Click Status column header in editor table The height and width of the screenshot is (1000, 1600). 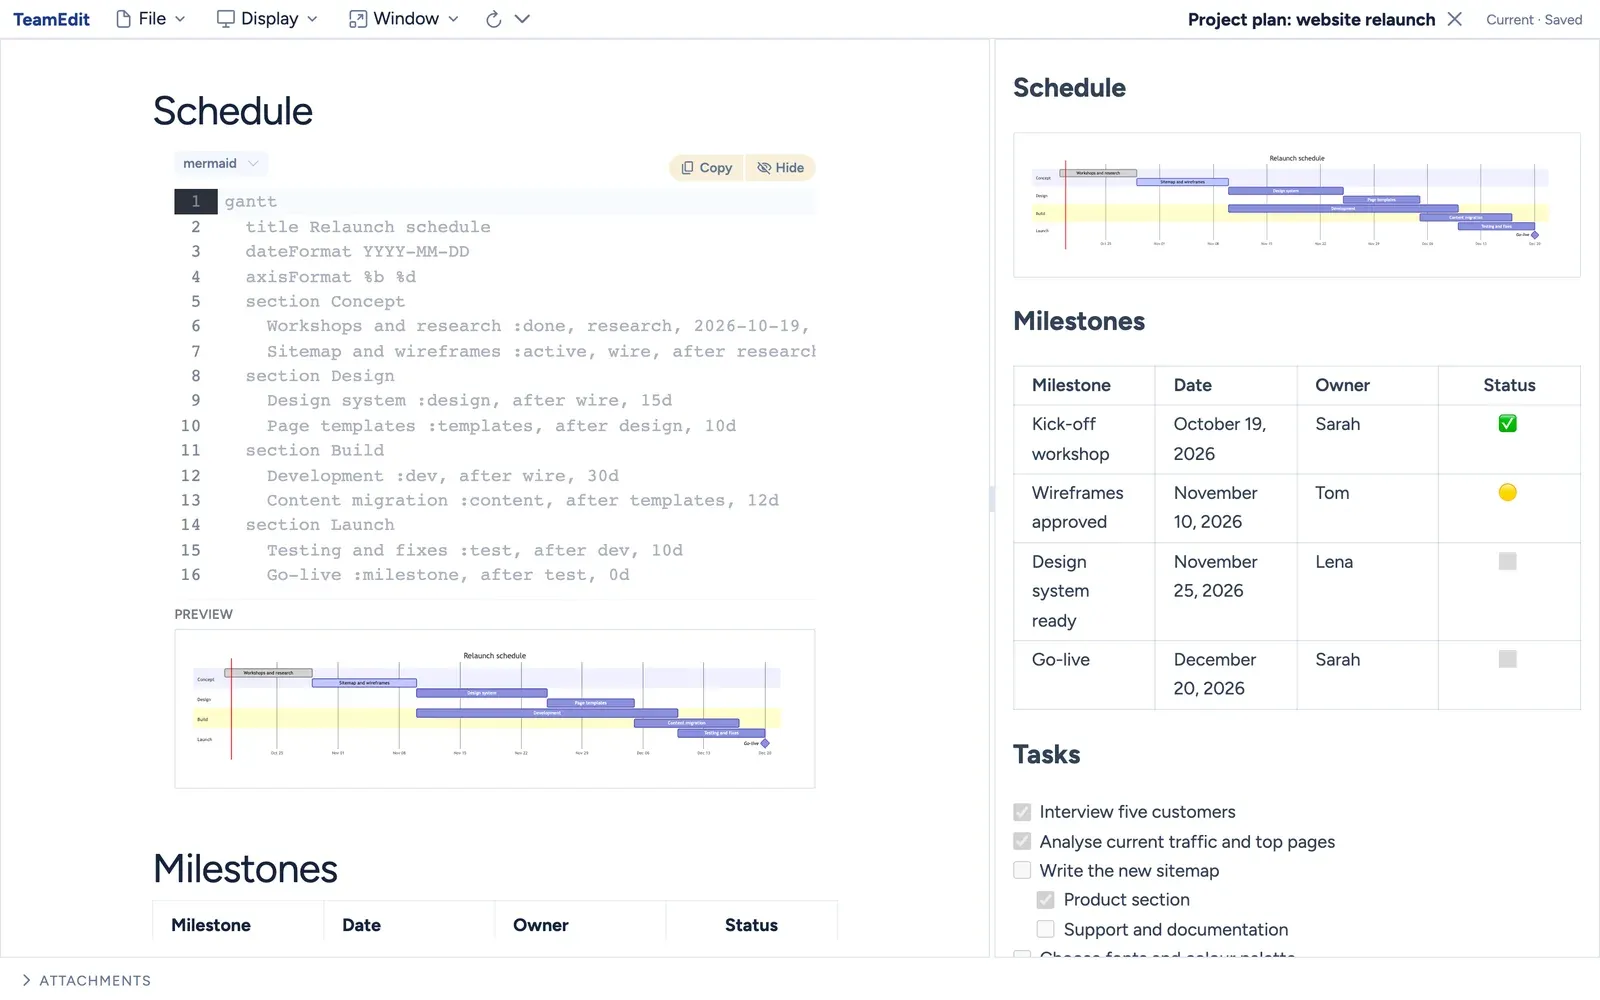tap(751, 925)
